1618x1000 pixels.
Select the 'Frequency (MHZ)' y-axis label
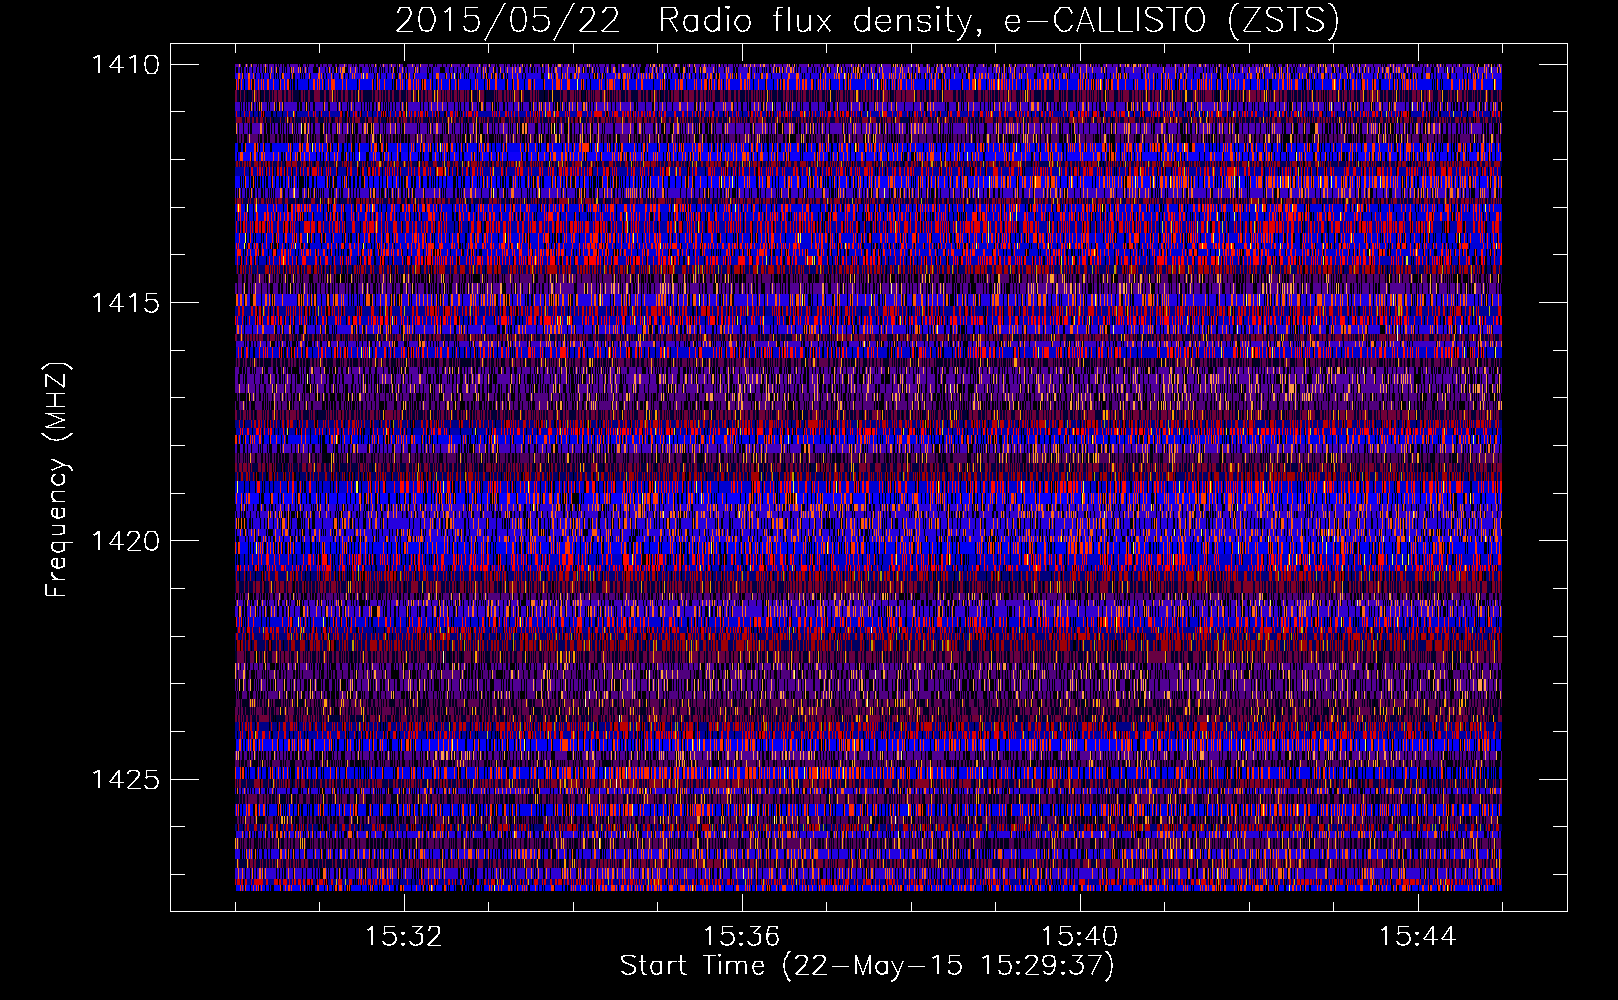pyautogui.click(x=57, y=480)
